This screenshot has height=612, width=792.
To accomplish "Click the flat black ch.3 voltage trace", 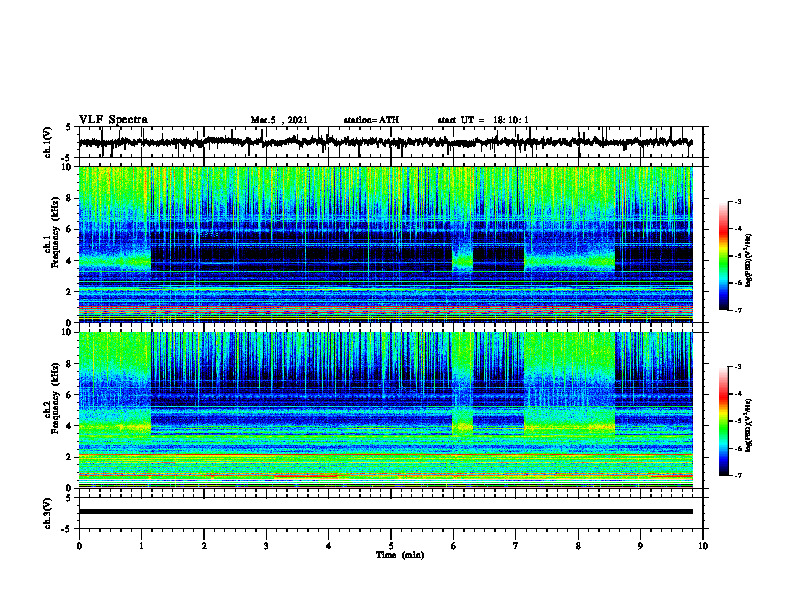I will [385, 512].
